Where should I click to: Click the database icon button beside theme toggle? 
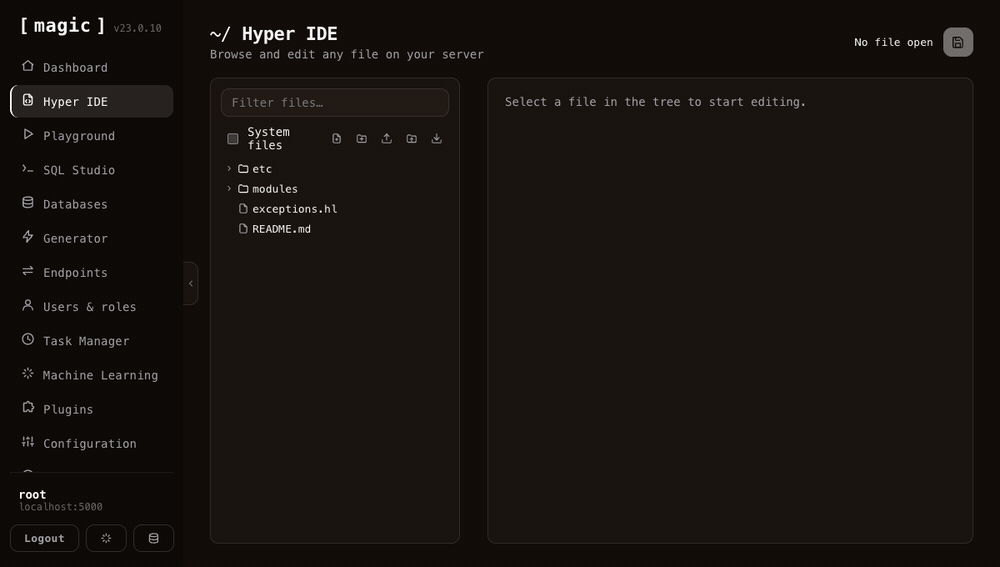pyautogui.click(x=154, y=538)
